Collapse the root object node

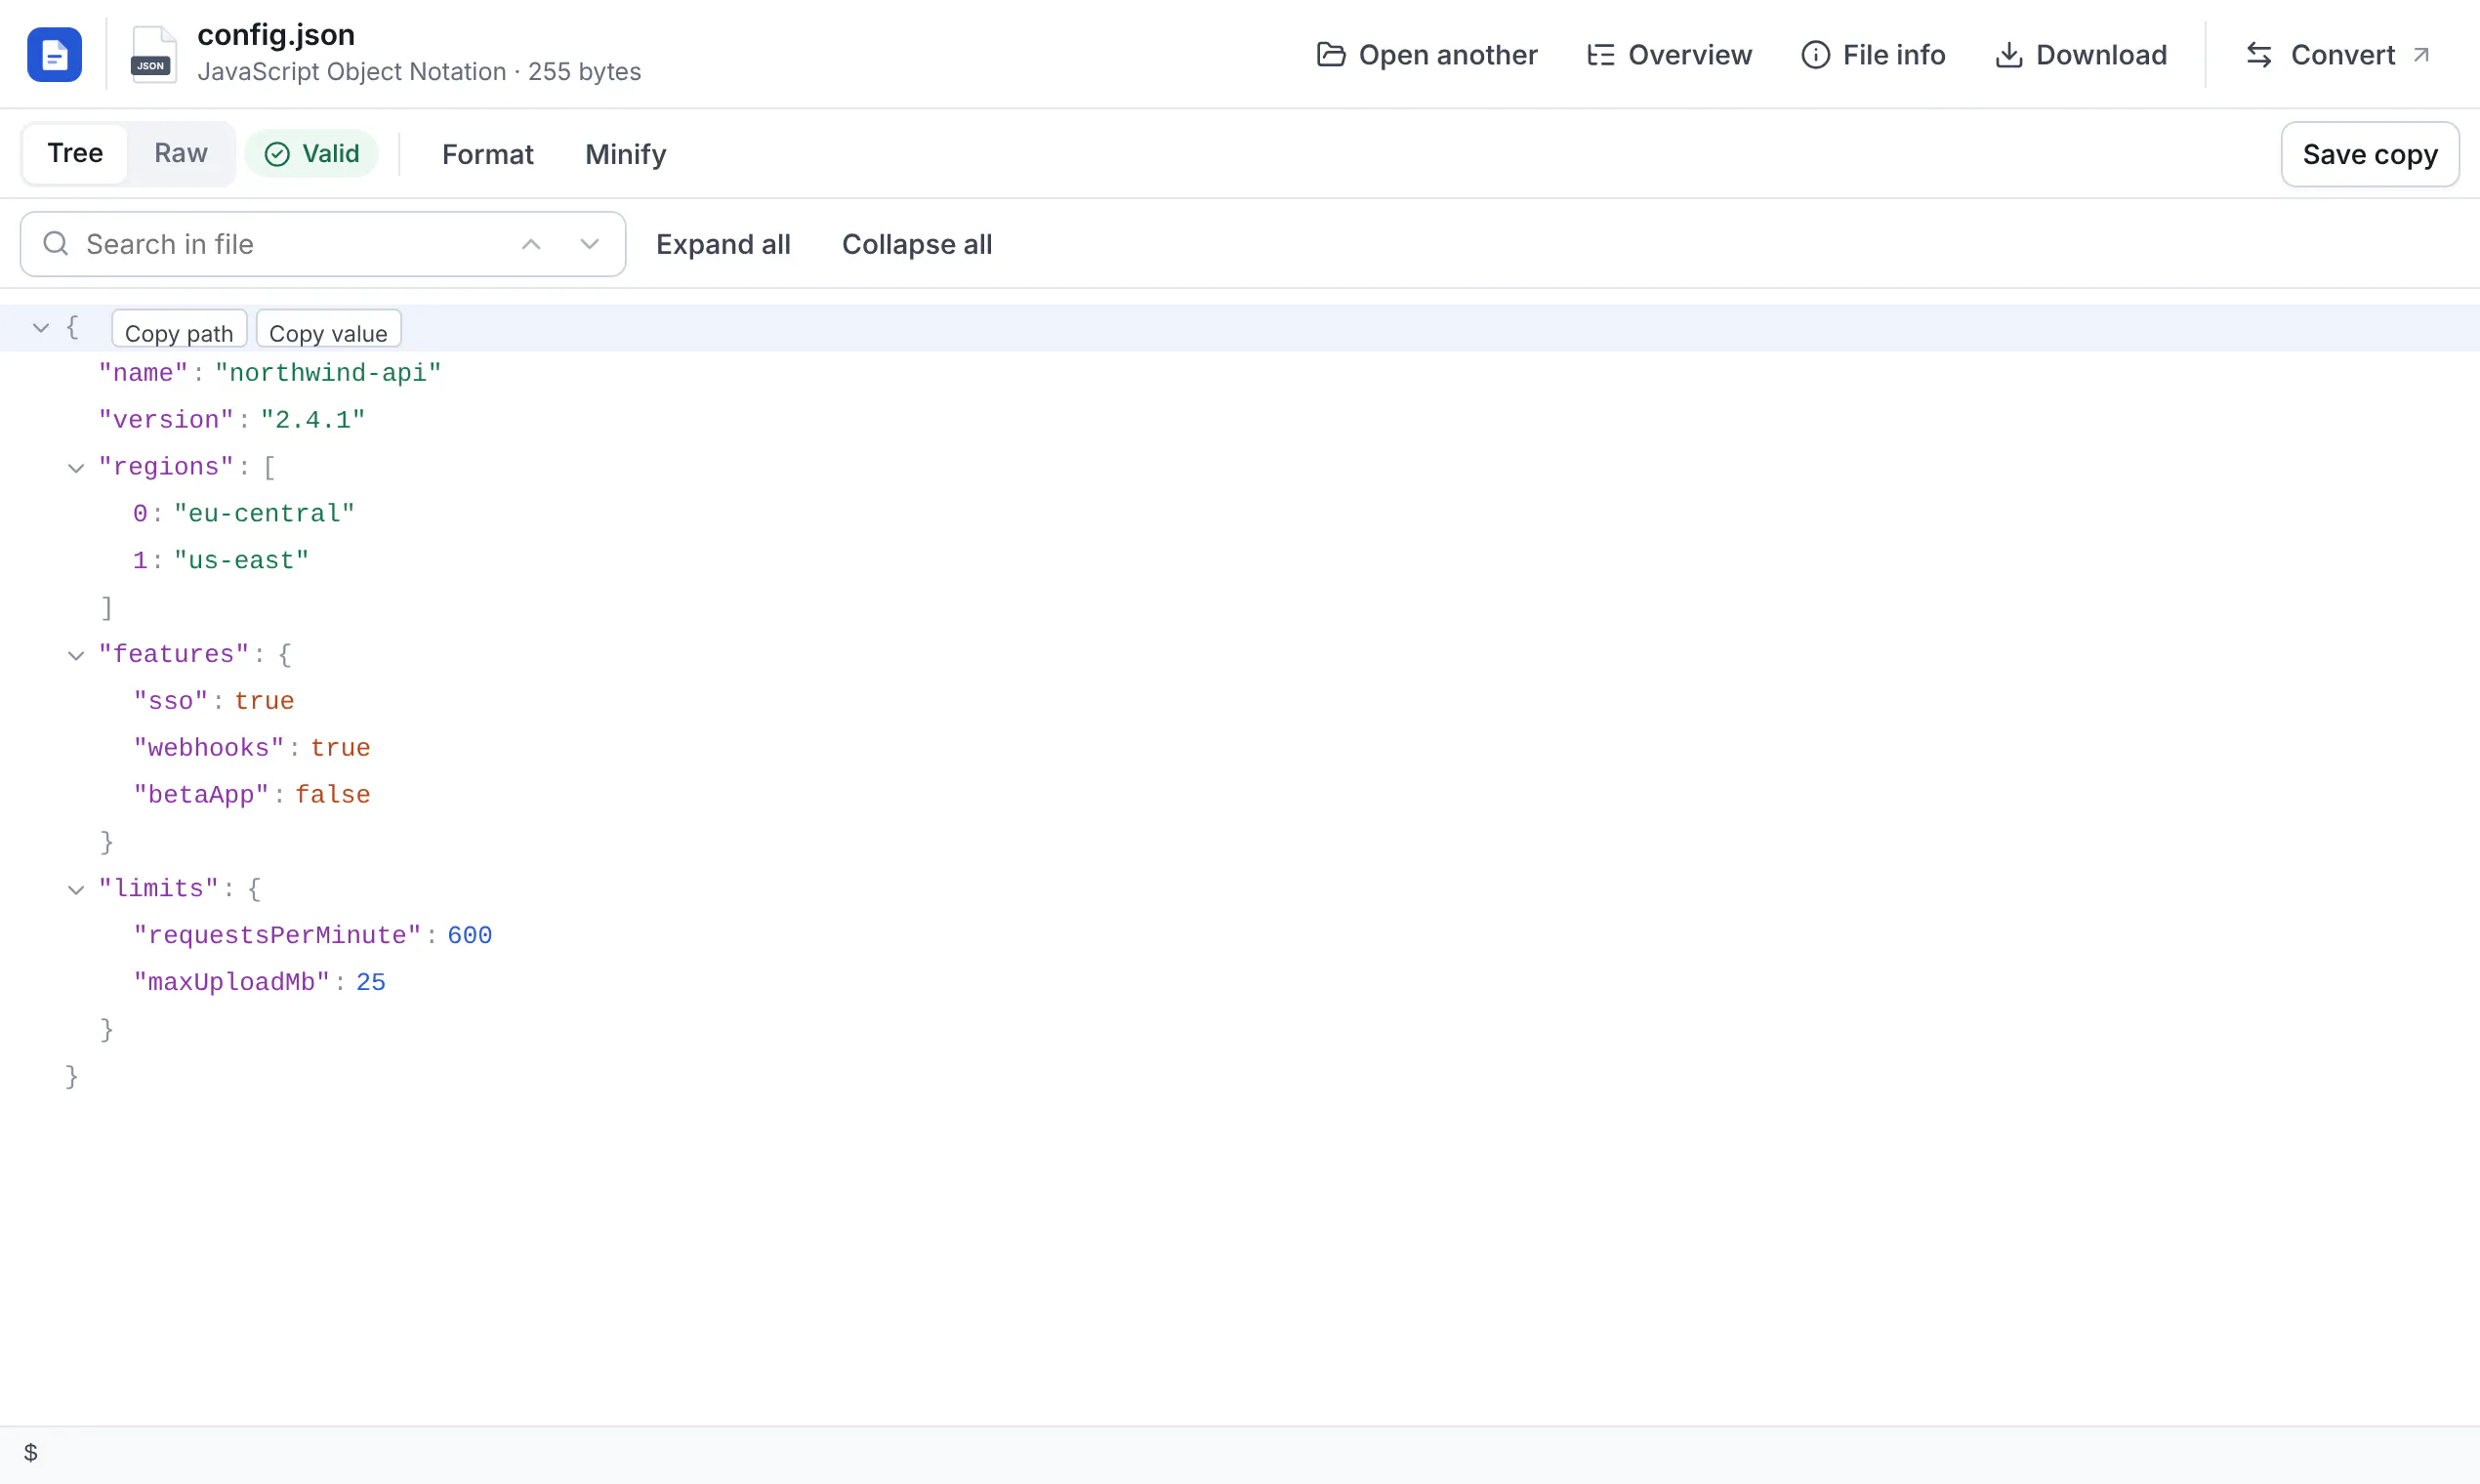pyautogui.click(x=41, y=328)
